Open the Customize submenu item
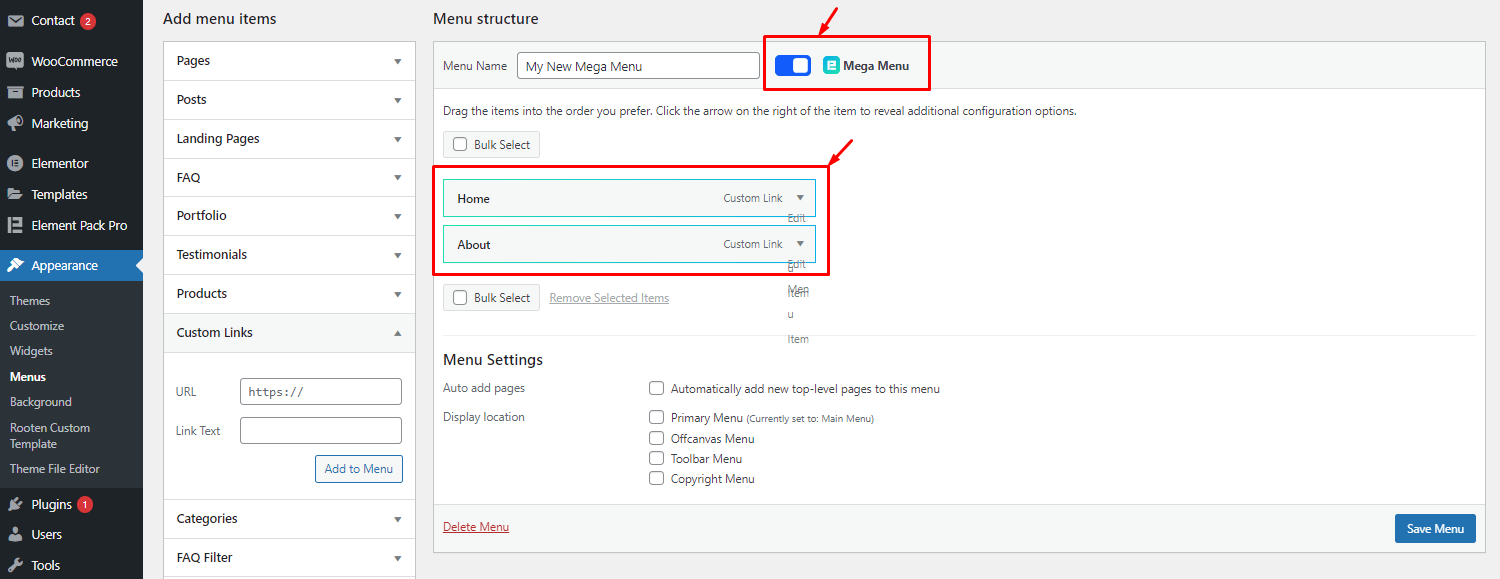Screen dimensions: 1500x579 [x=37, y=326]
